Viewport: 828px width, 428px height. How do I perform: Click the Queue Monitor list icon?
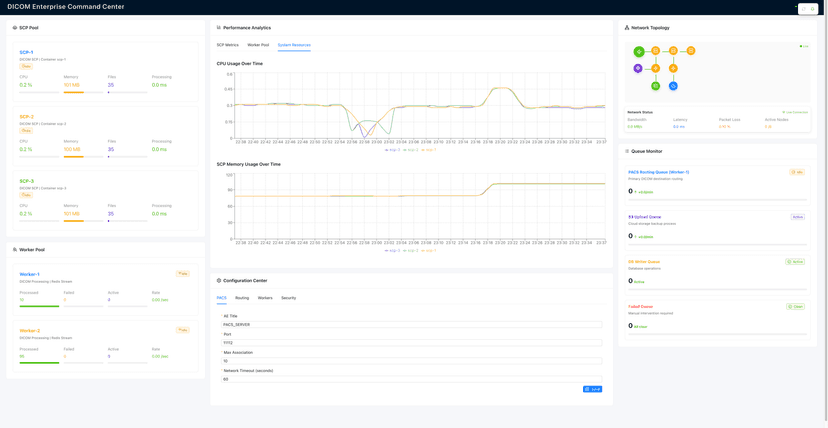click(627, 151)
